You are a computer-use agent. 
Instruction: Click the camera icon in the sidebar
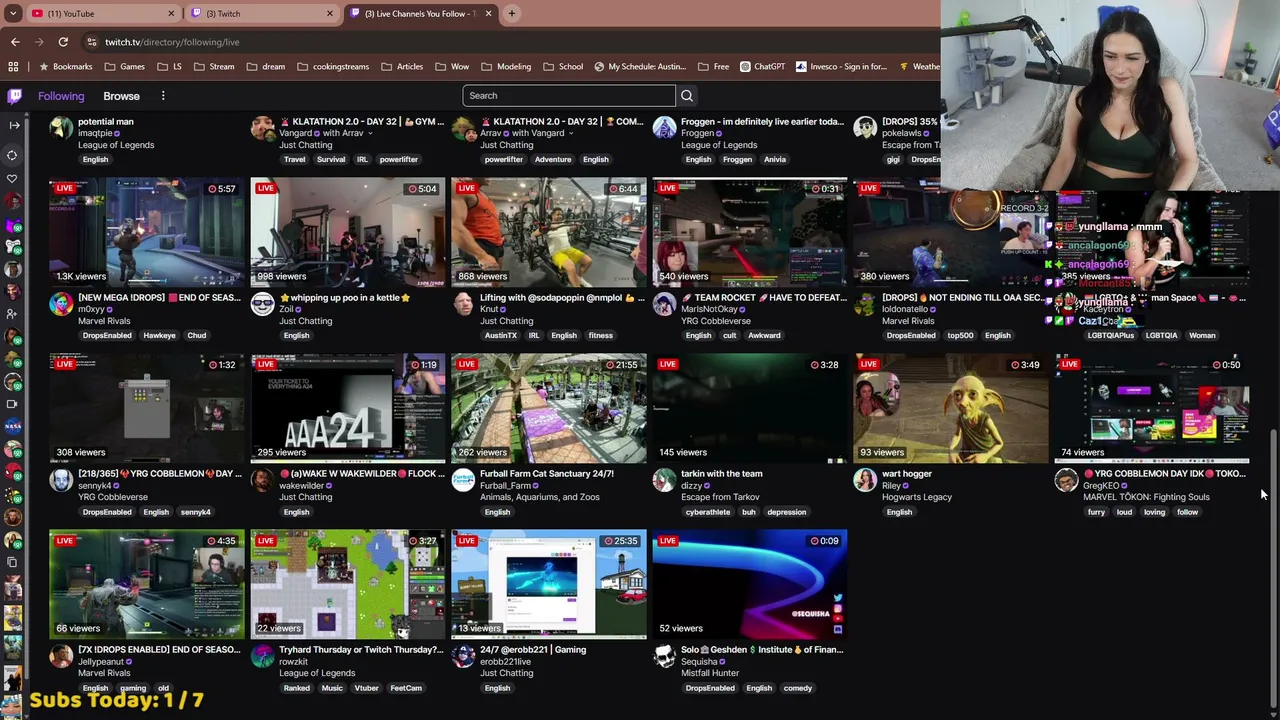click(12, 404)
